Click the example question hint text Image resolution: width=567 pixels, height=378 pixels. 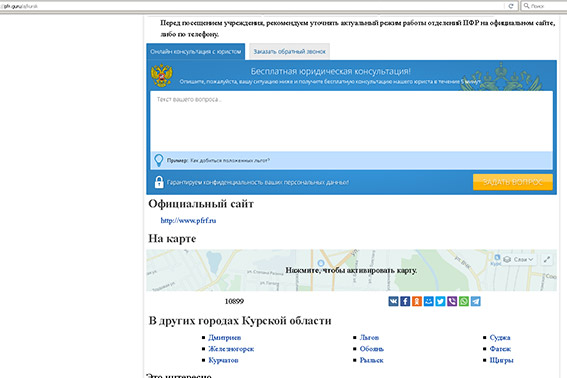point(218,160)
